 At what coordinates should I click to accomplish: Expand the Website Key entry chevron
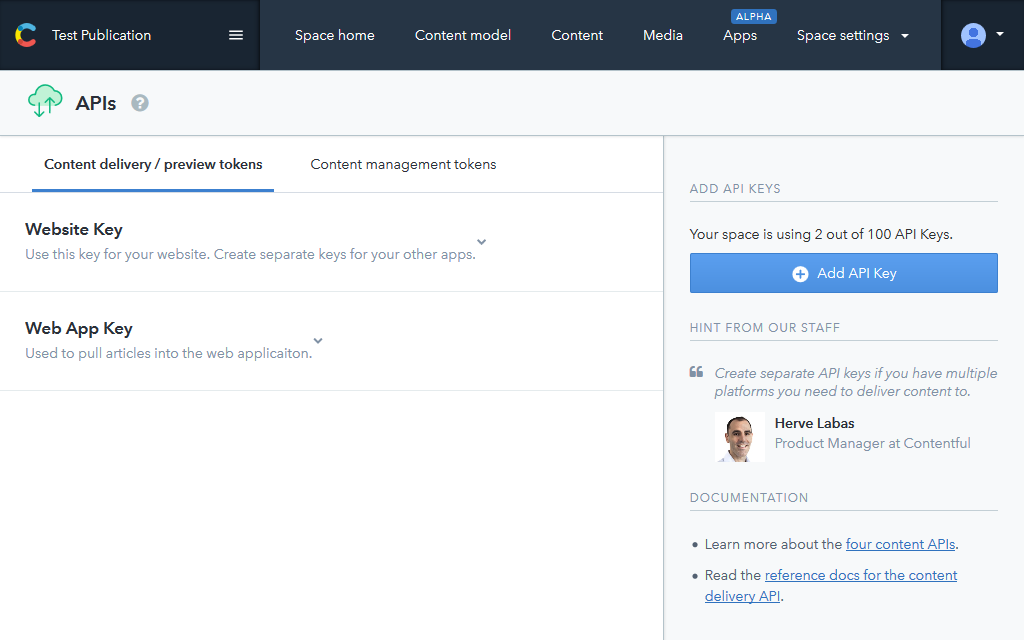click(x=481, y=242)
